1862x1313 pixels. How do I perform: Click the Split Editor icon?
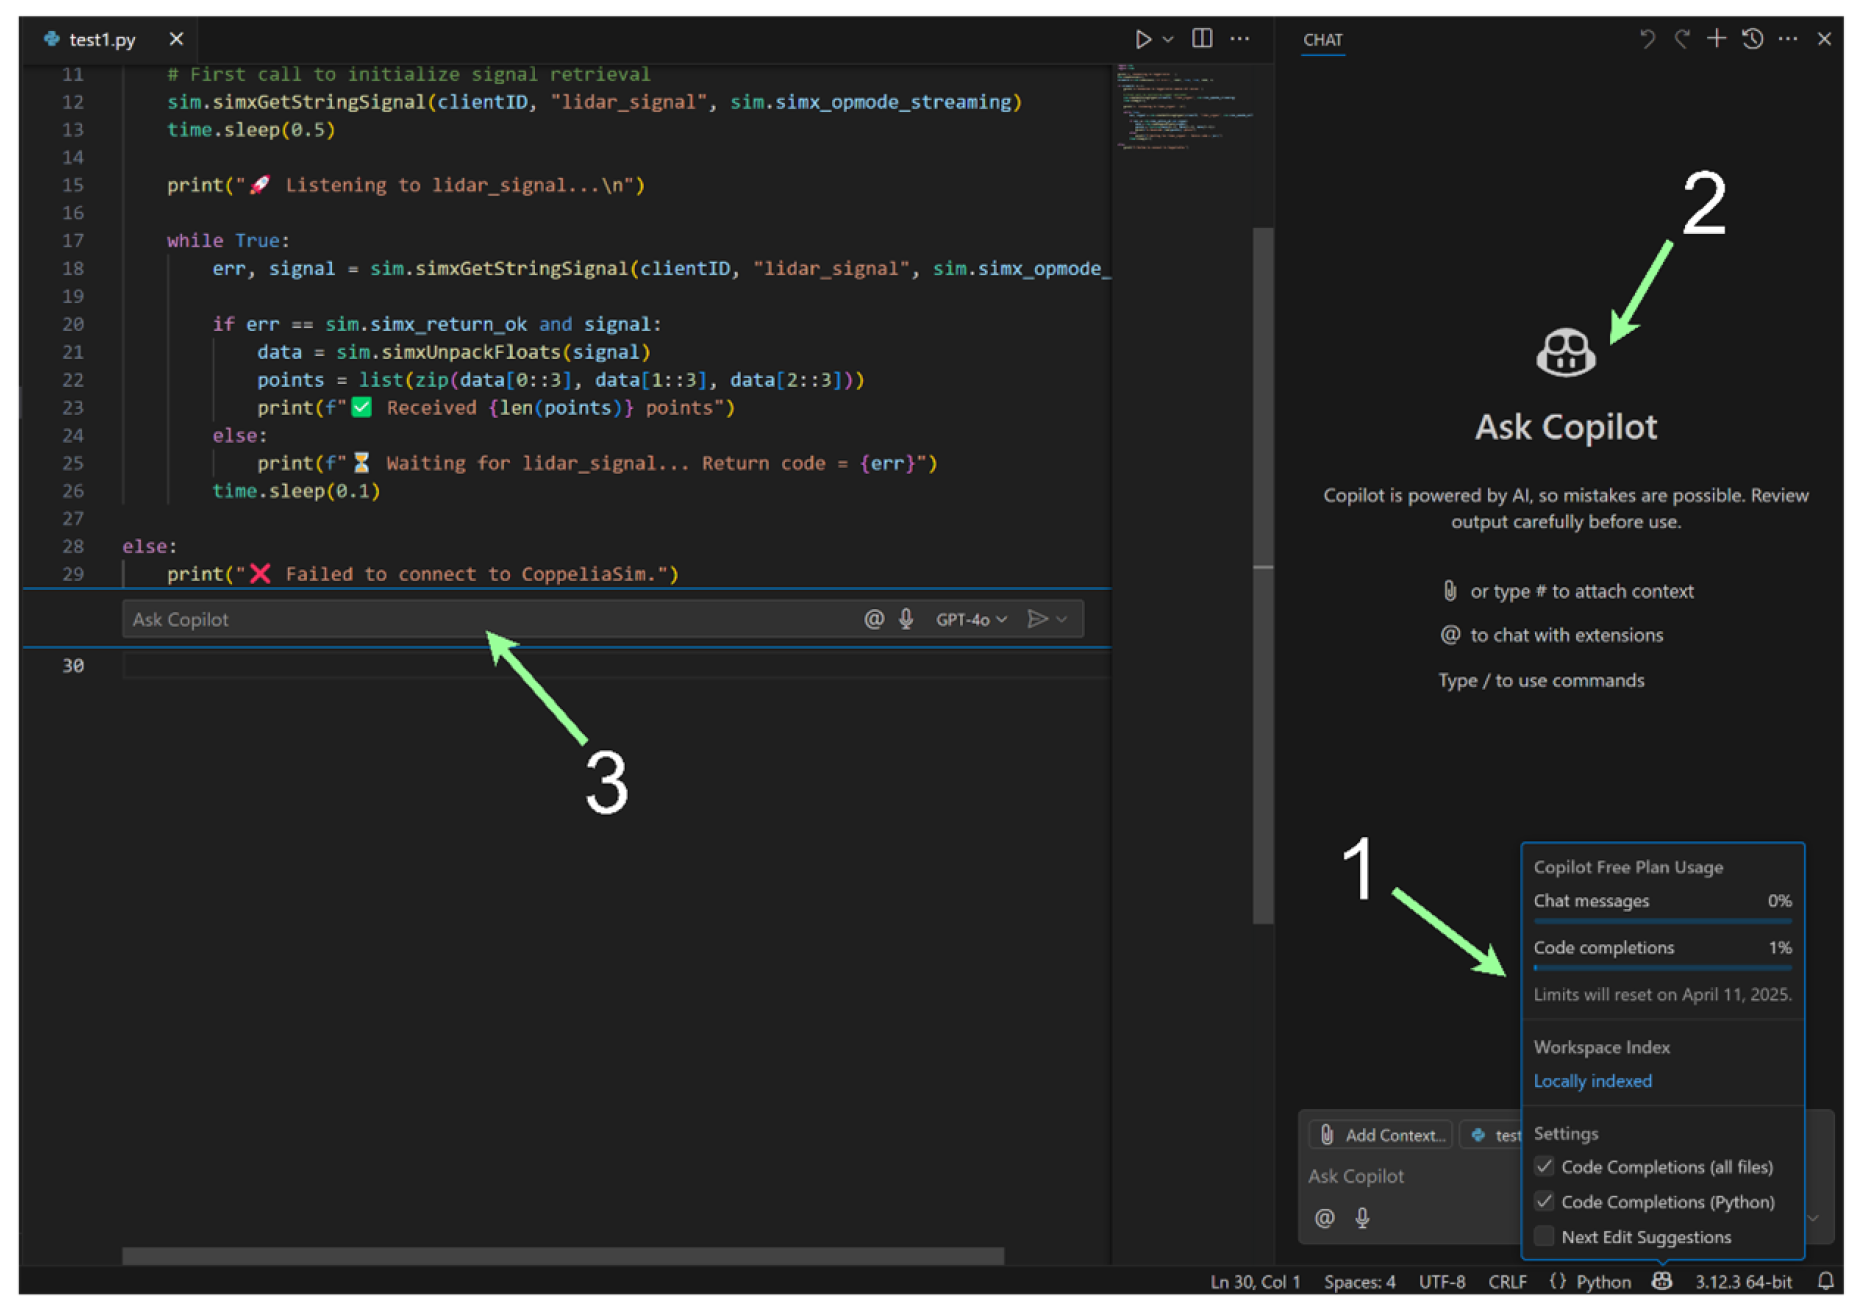click(1202, 39)
